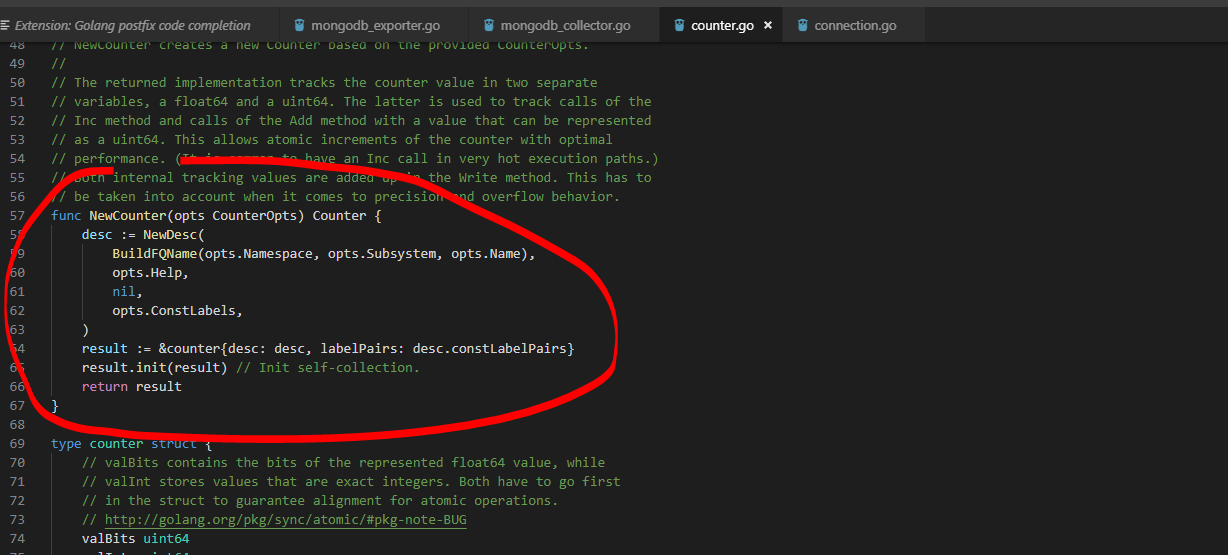The height and width of the screenshot is (555, 1228).
Task: Click line number 50 in the gutter
Action: (17, 82)
